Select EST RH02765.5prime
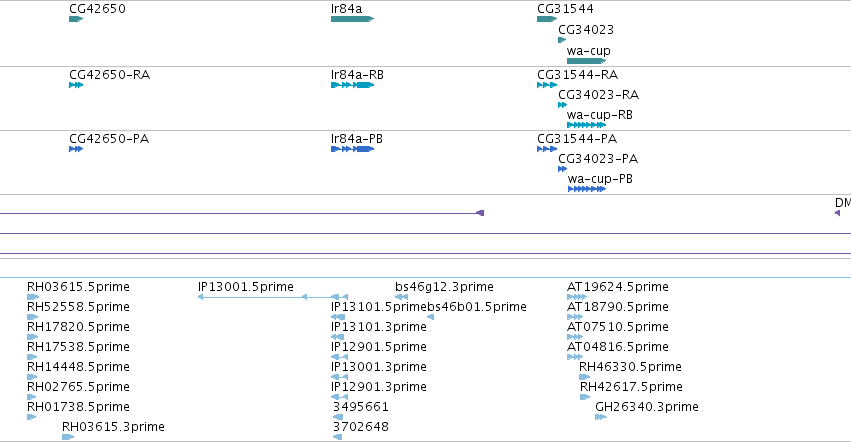This screenshot has height=442, width=851. 78,387
